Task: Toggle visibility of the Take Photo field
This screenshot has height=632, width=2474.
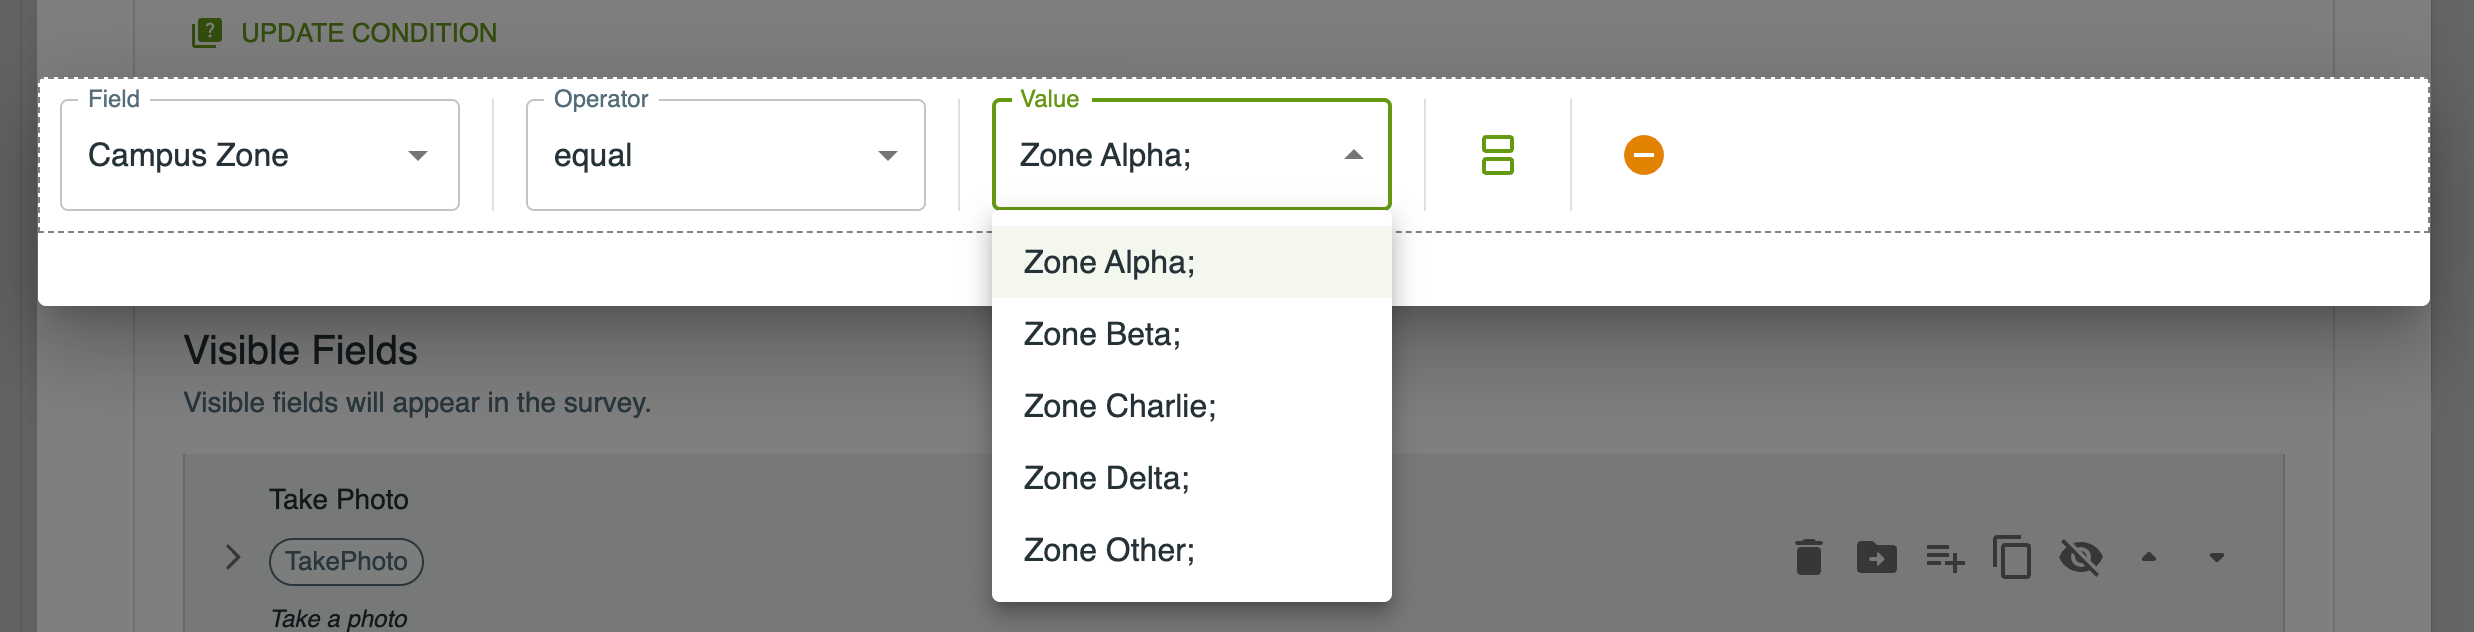Action: point(2082,558)
